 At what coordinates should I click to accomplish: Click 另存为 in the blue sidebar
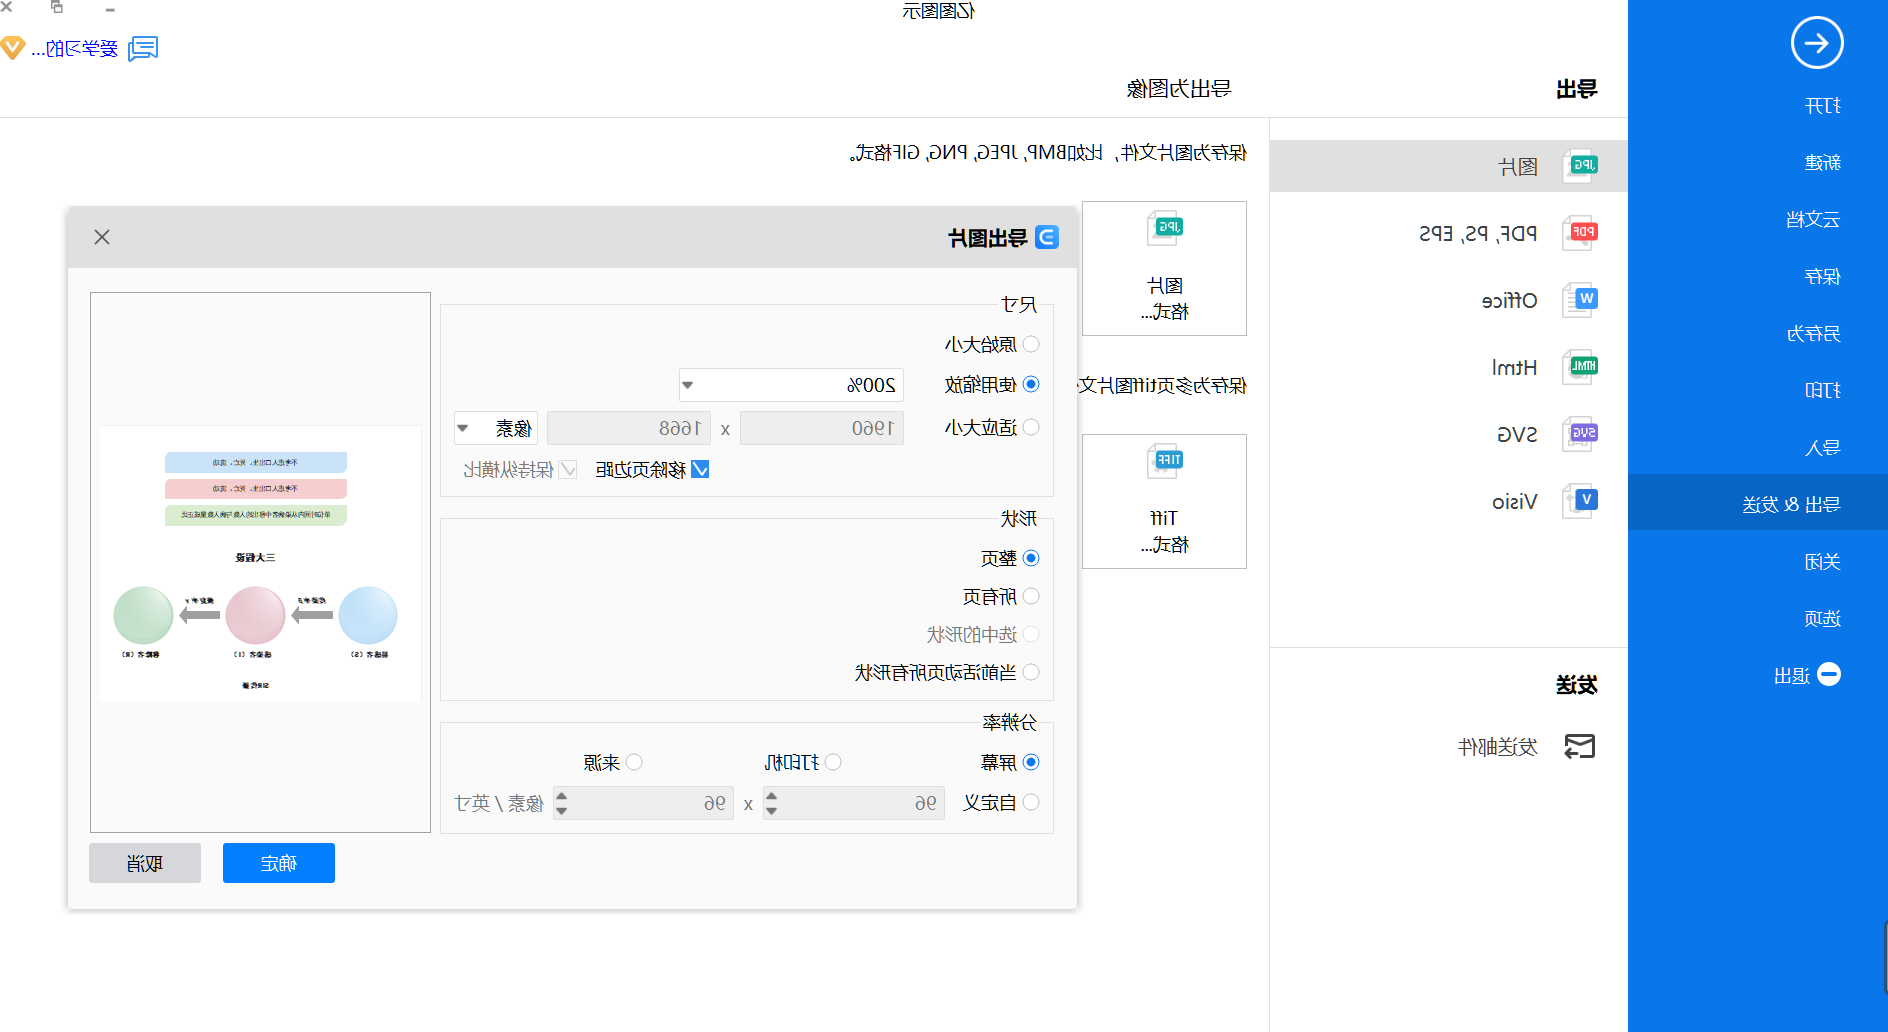1813,334
